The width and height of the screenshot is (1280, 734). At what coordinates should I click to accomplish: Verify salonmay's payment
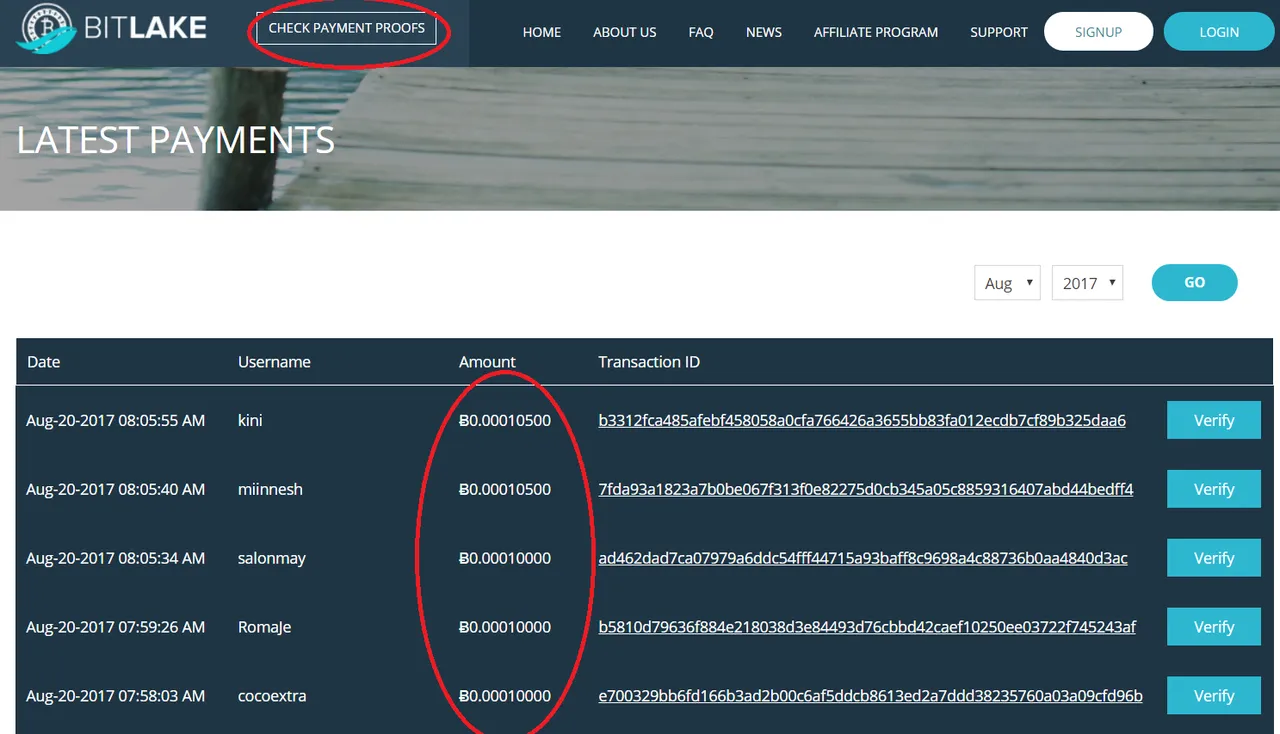tap(1214, 558)
